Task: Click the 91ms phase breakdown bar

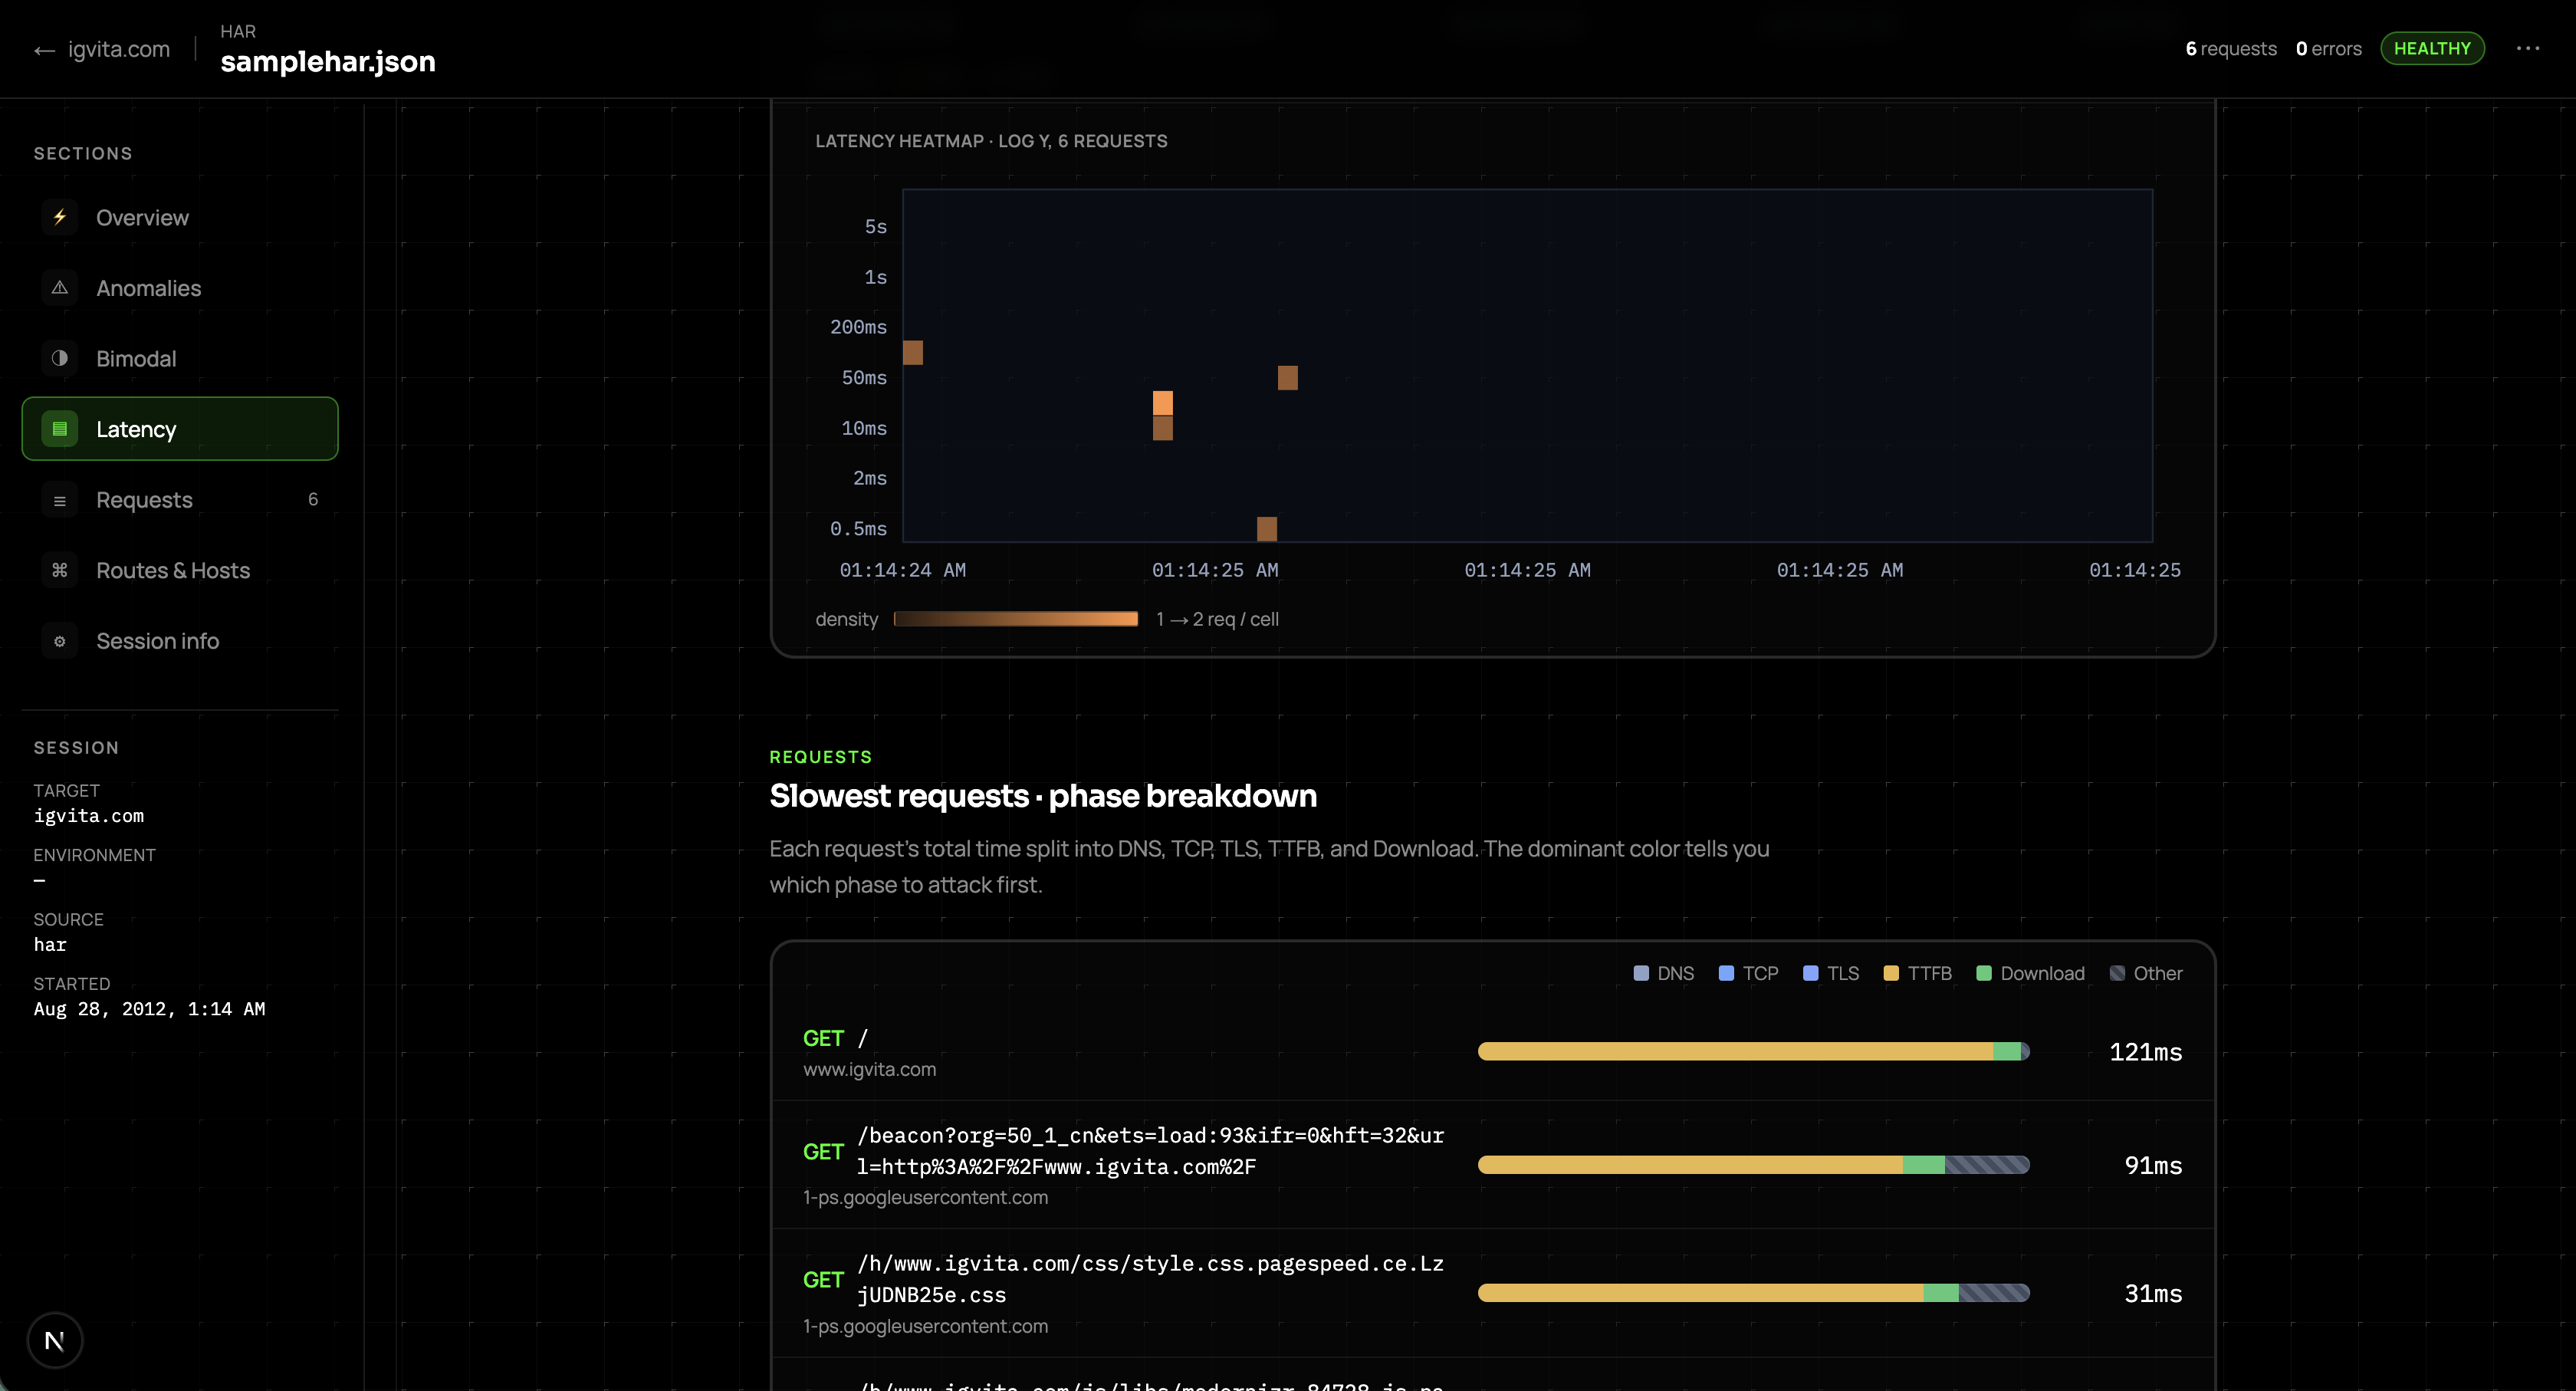Action: (1753, 1164)
